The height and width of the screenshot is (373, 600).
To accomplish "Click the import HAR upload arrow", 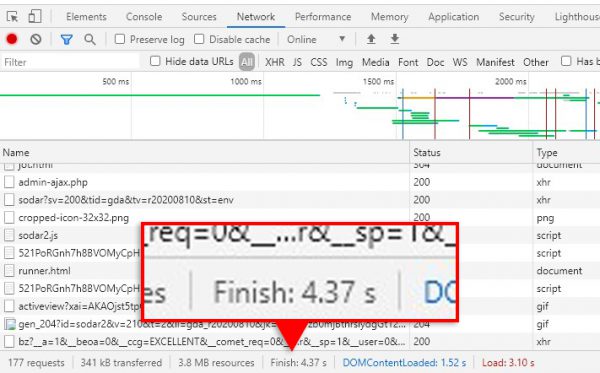I will coord(371,39).
